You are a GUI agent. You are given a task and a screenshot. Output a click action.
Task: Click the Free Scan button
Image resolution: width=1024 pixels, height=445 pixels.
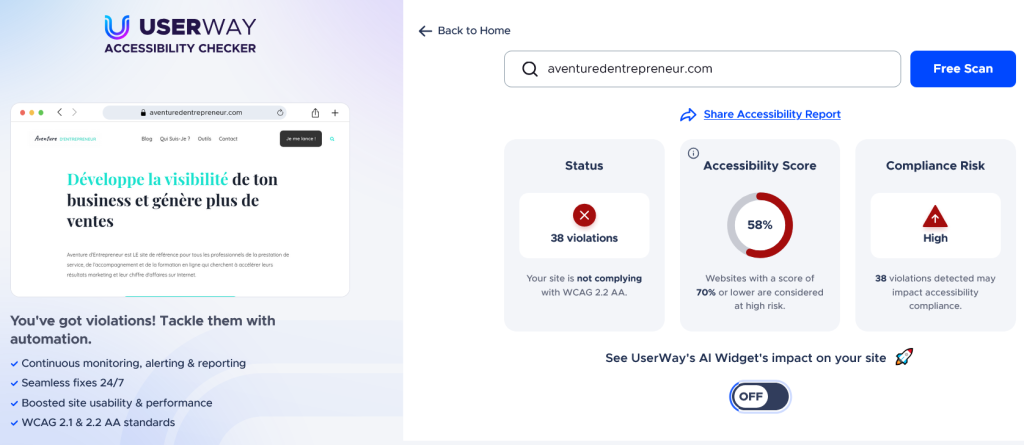click(x=963, y=69)
